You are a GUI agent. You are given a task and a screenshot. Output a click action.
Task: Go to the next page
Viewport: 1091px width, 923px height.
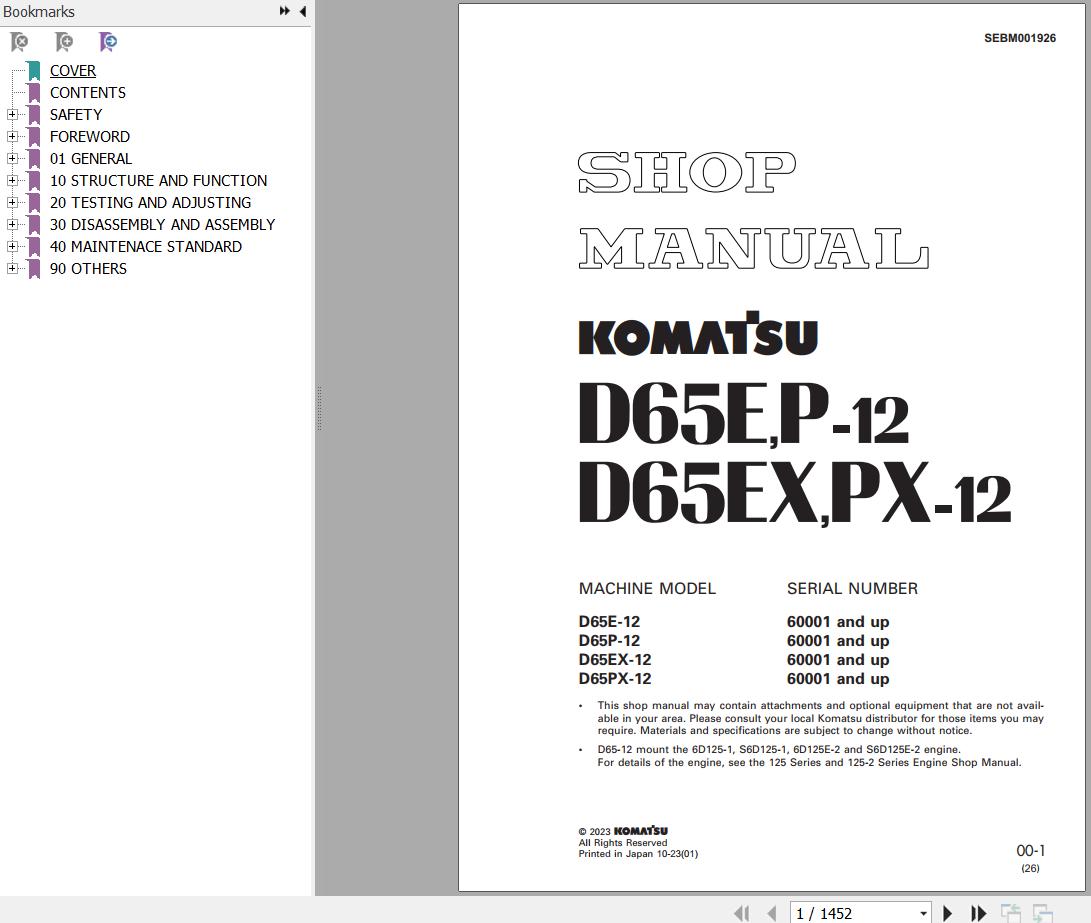click(x=947, y=913)
